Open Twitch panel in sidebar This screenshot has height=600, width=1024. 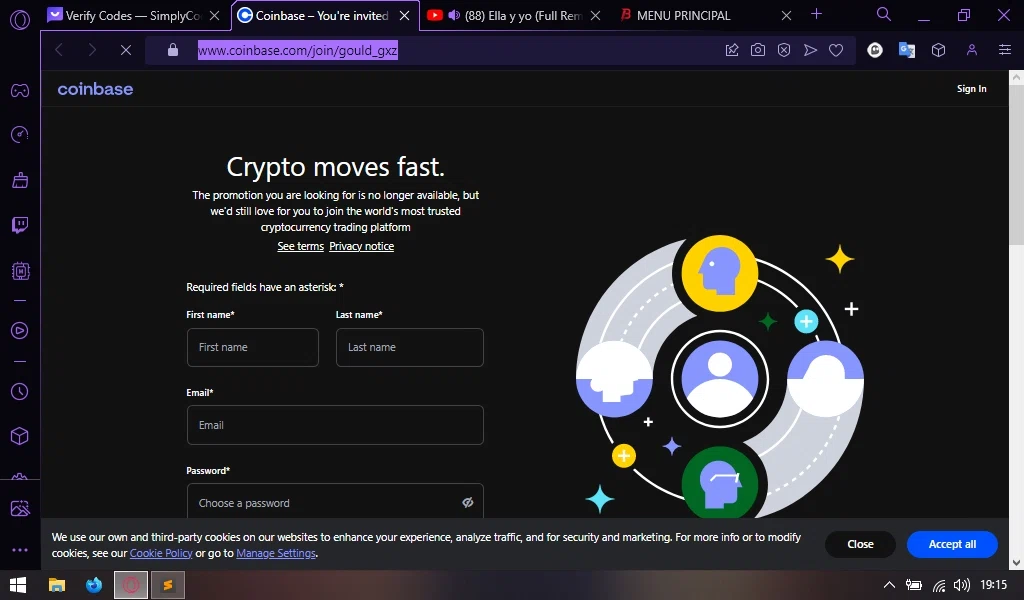(x=20, y=225)
